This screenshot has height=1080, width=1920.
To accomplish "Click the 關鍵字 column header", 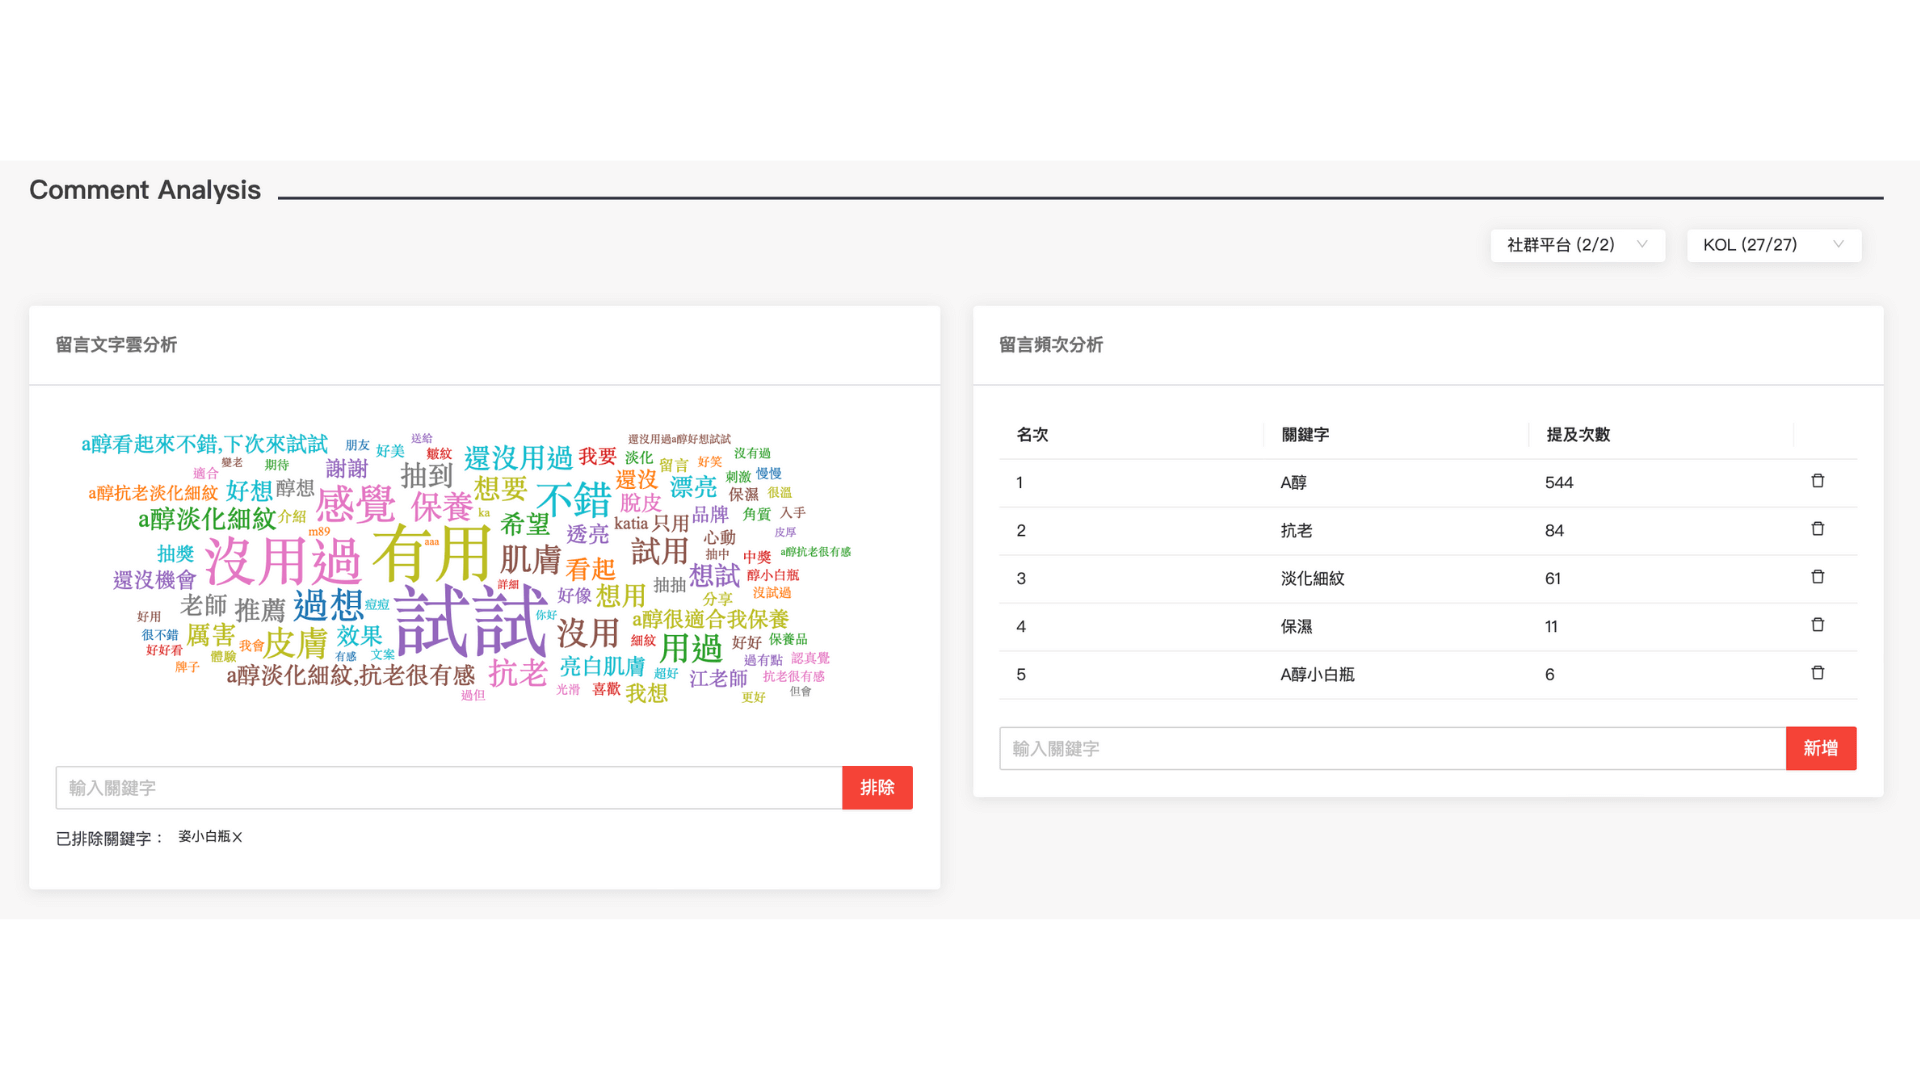I will tap(1305, 435).
